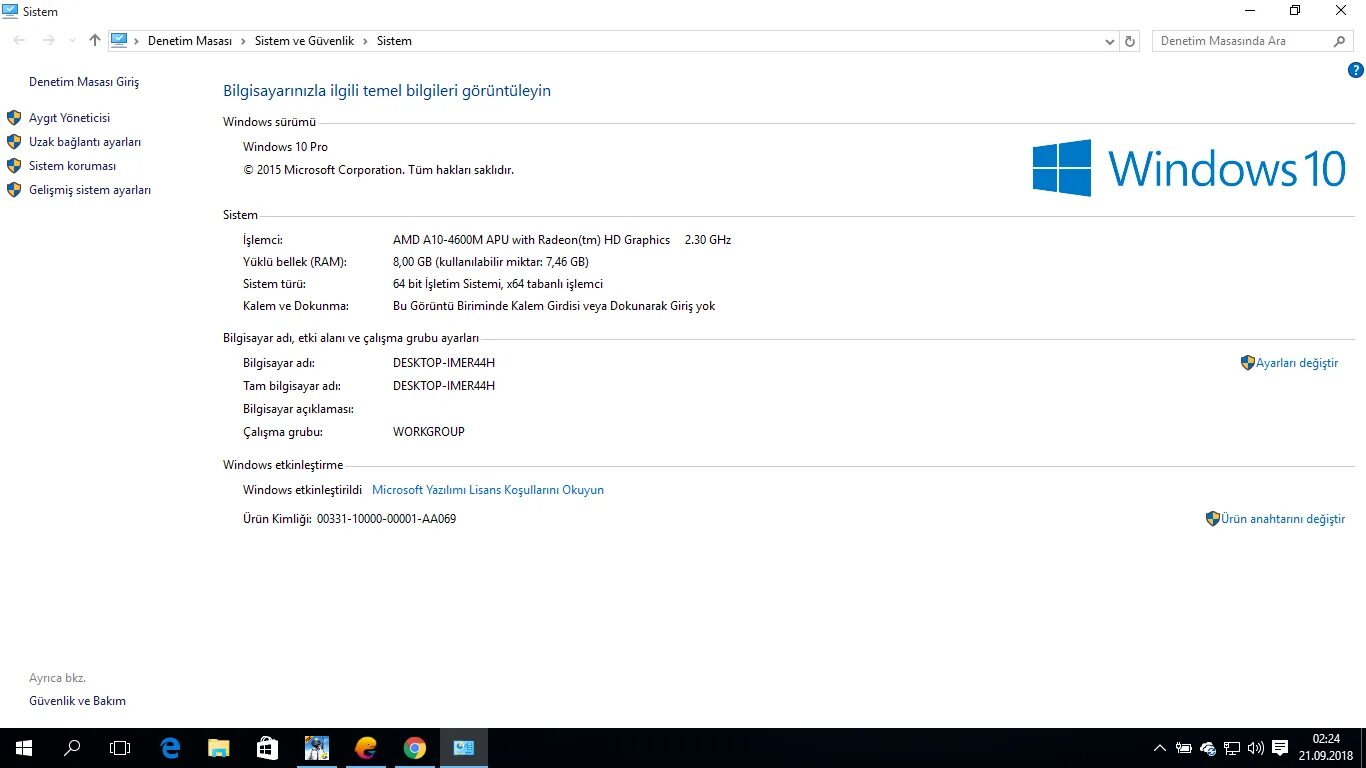The image size is (1366, 768).
Task: Click the blue help question mark icon
Action: [1356, 70]
